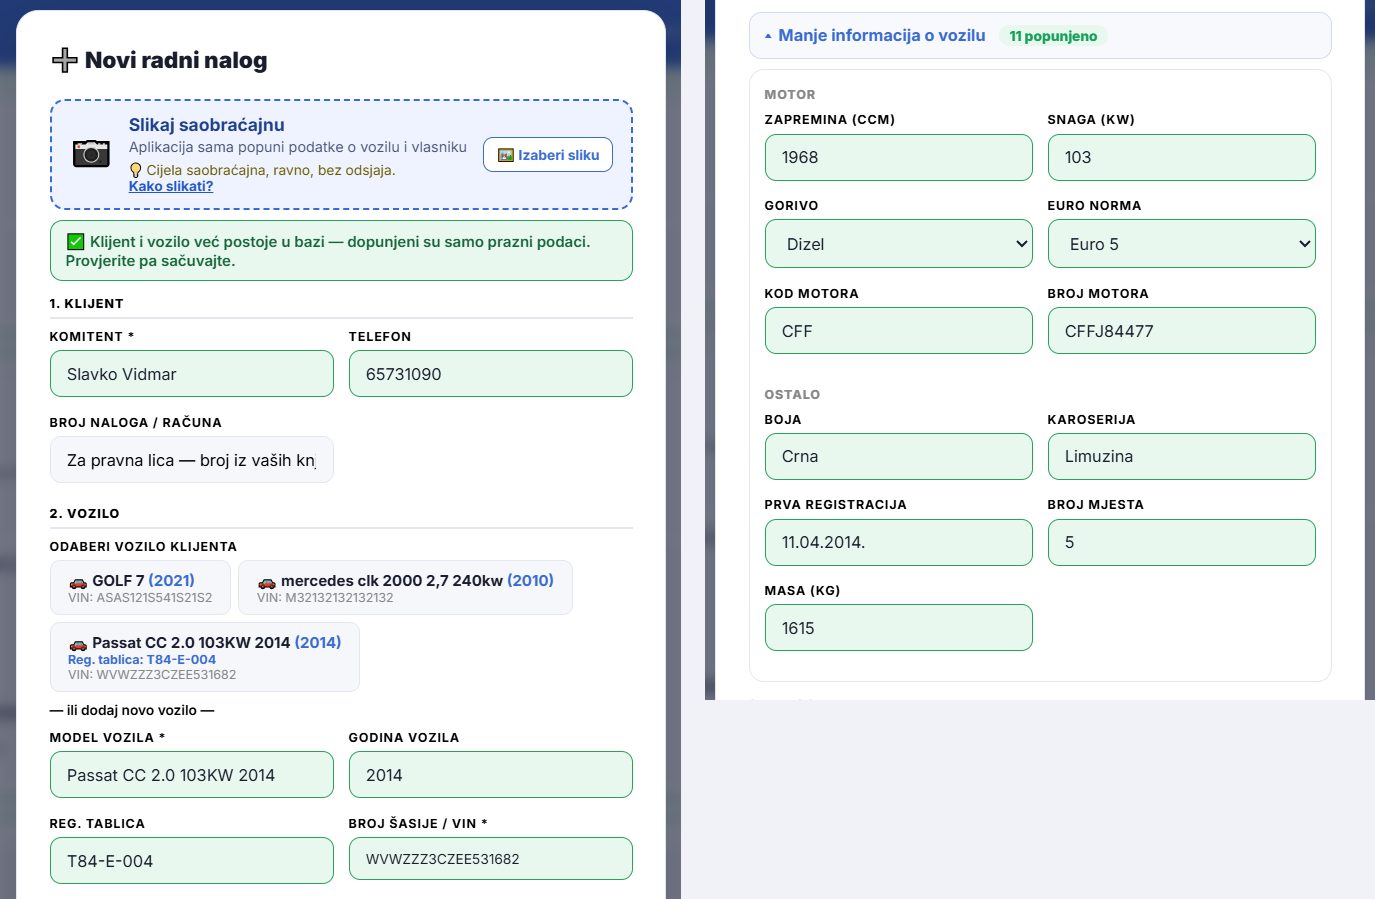
Task: Click the Broj naloga / računa field
Action: (192, 460)
